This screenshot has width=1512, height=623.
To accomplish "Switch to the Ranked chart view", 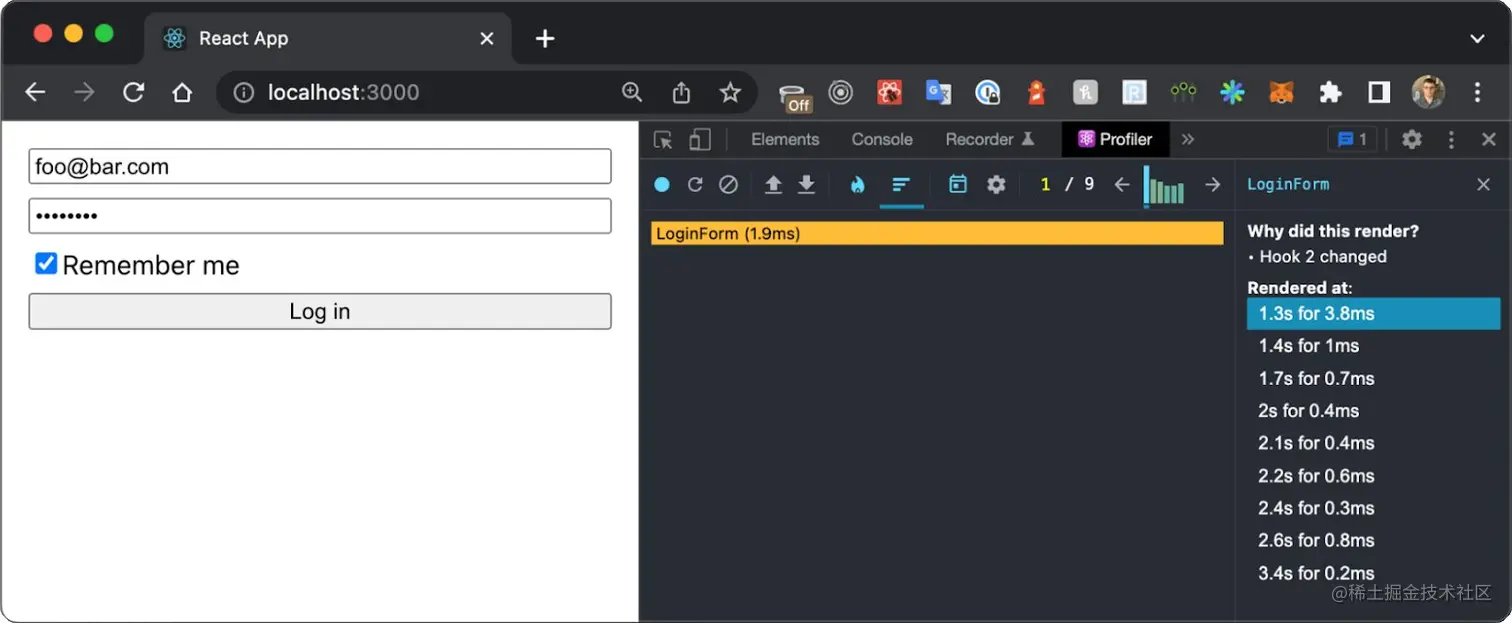I will (901, 185).
